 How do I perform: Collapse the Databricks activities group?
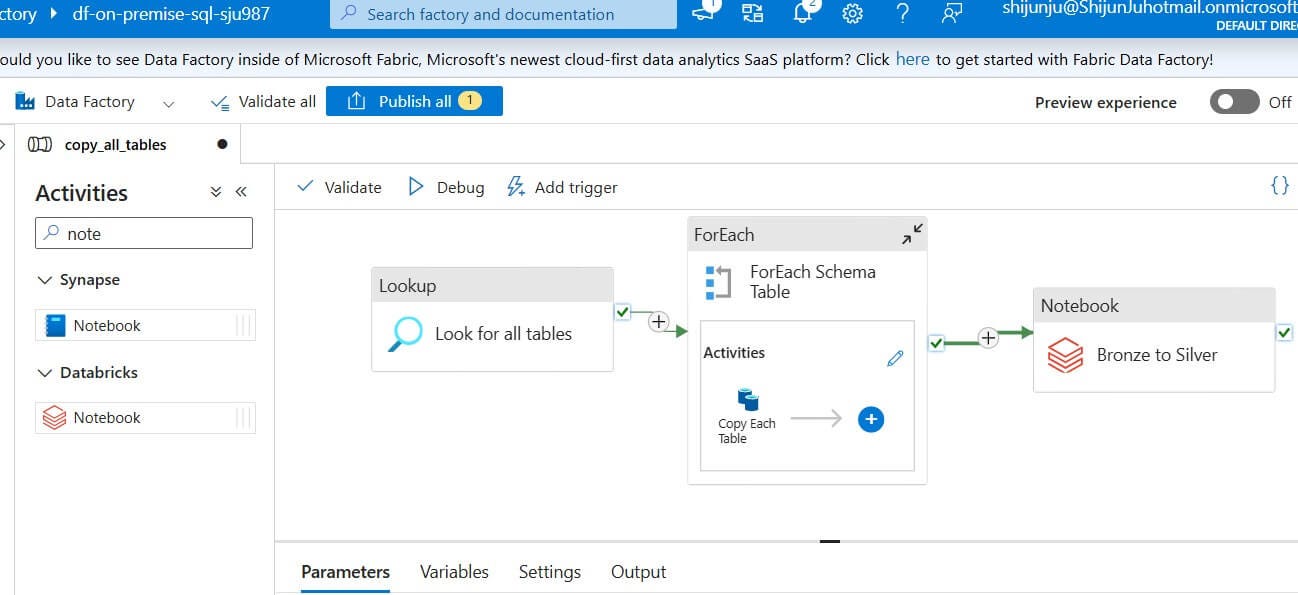click(44, 372)
